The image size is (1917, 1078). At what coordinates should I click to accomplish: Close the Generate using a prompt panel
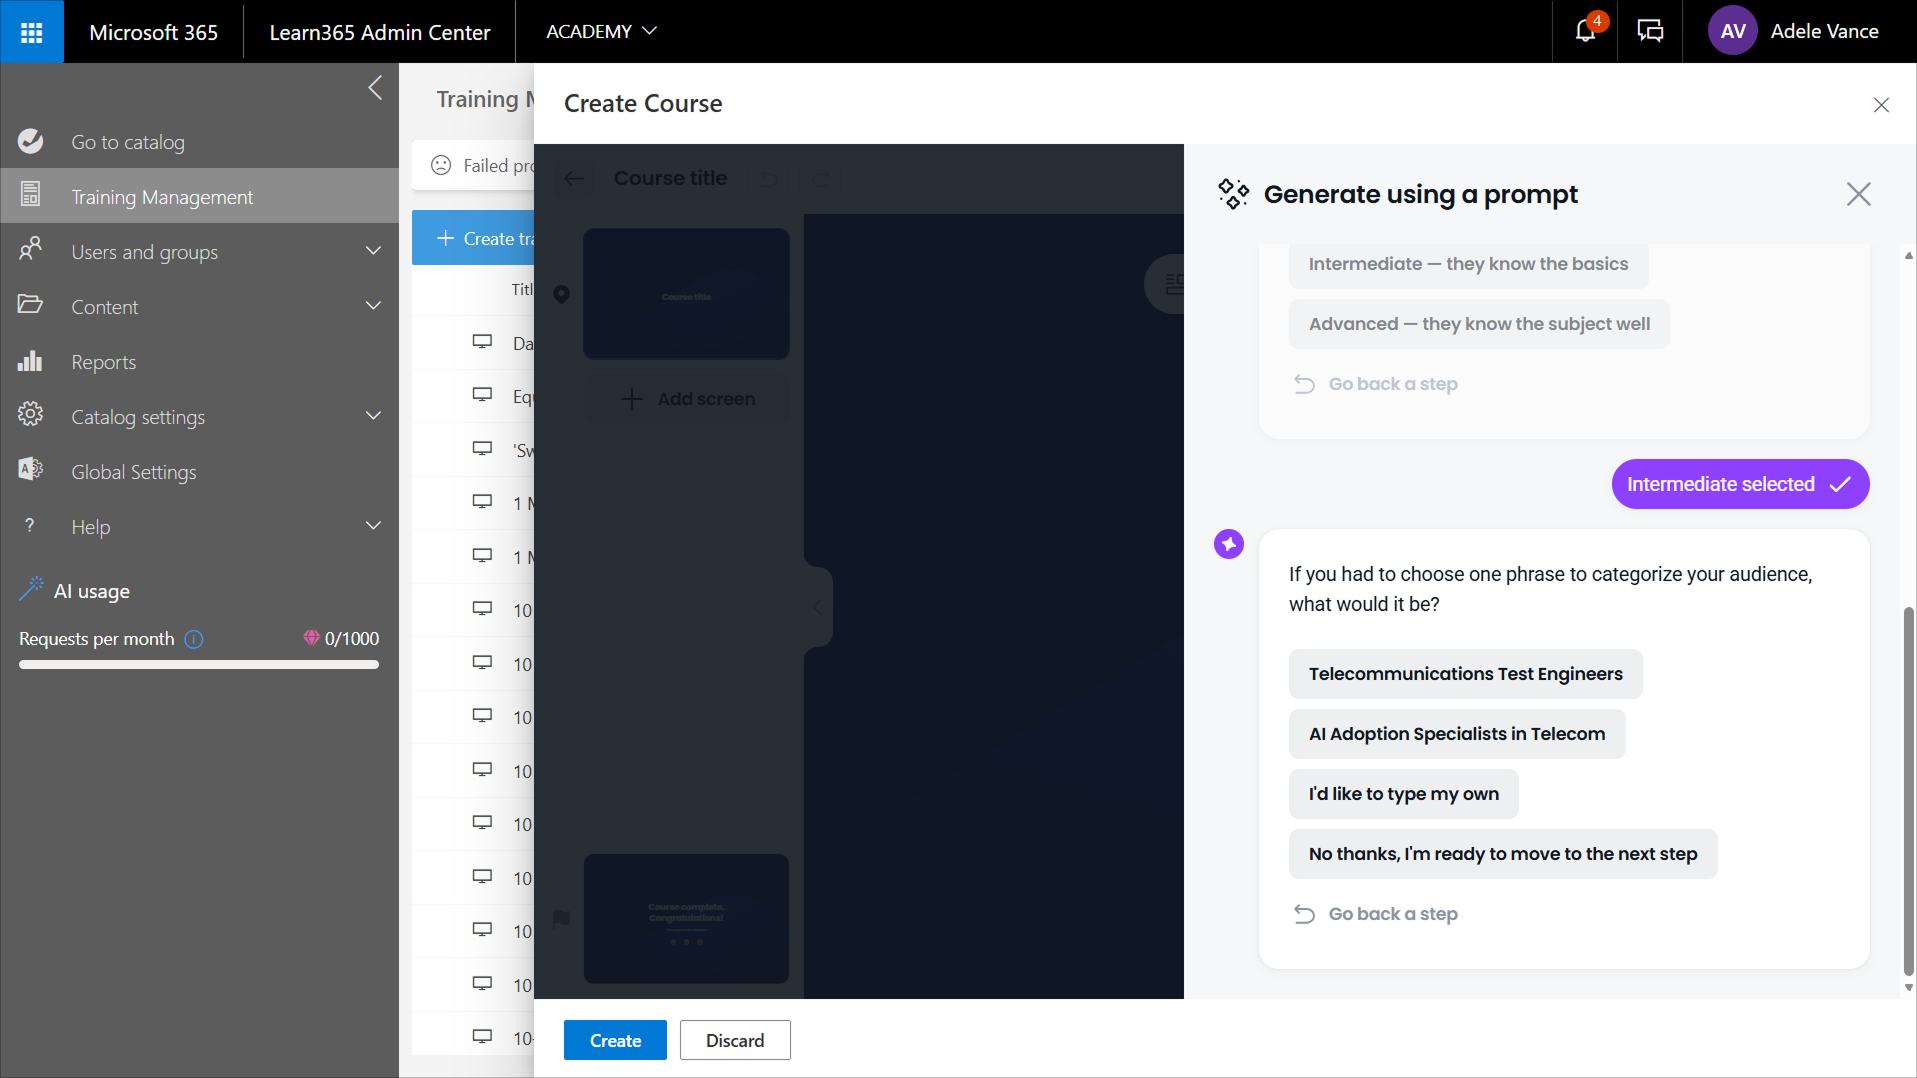click(x=1858, y=194)
